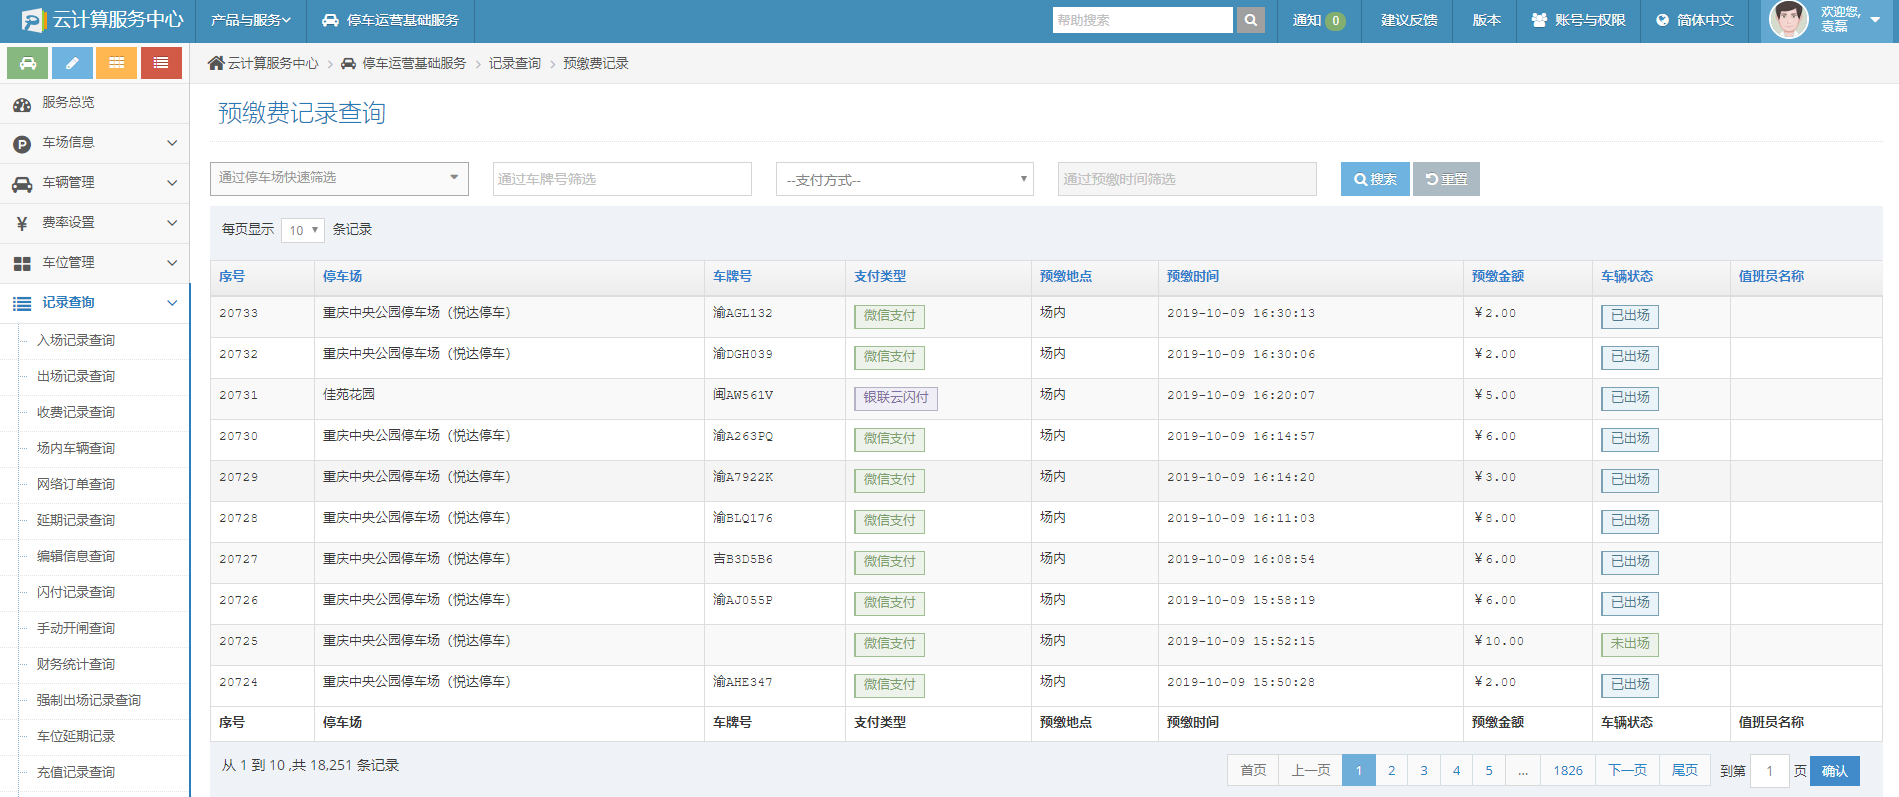Open 收费记录查询 in the sidebar

76,412
